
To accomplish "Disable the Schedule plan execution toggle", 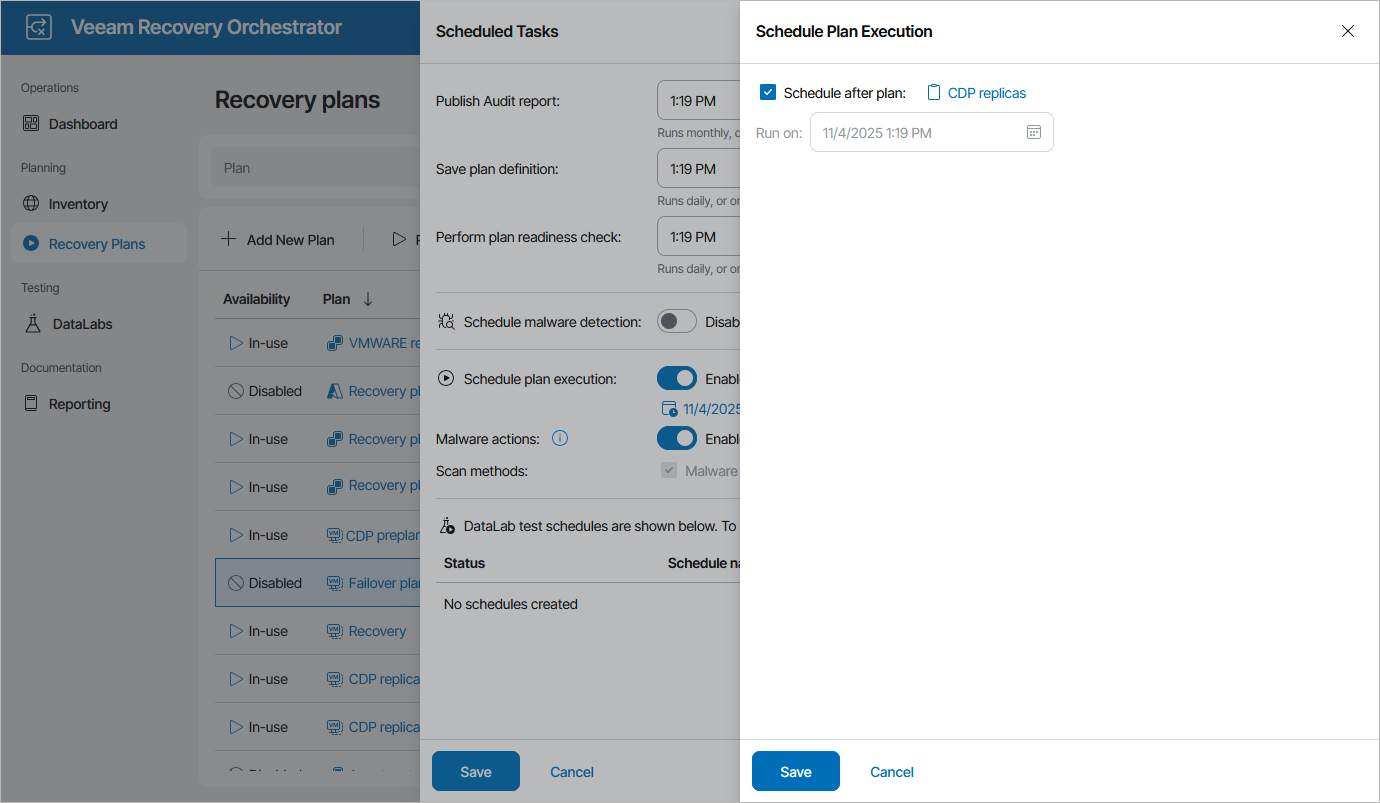I will (677, 379).
